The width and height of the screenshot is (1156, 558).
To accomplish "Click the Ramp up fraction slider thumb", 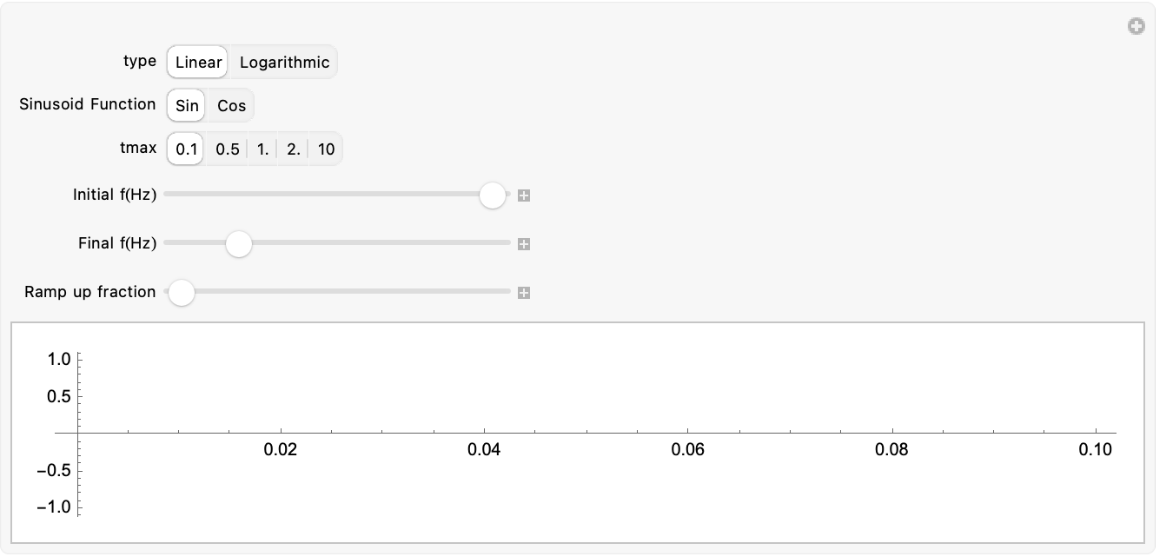I will click(x=181, y=292).
